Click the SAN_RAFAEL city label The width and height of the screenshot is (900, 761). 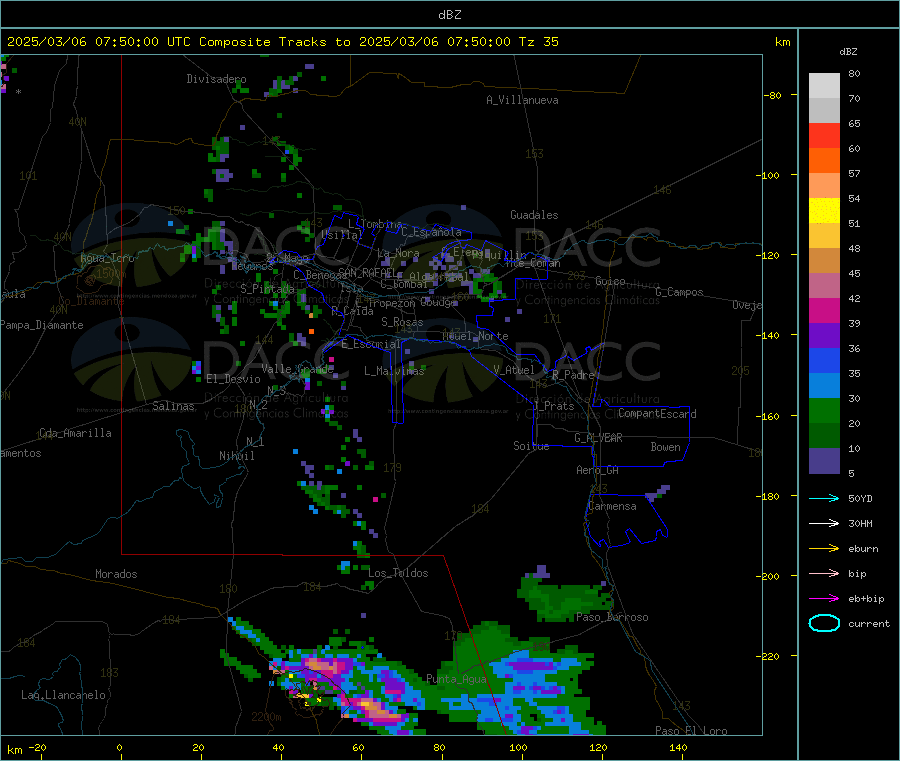click(x=366, y=272)
